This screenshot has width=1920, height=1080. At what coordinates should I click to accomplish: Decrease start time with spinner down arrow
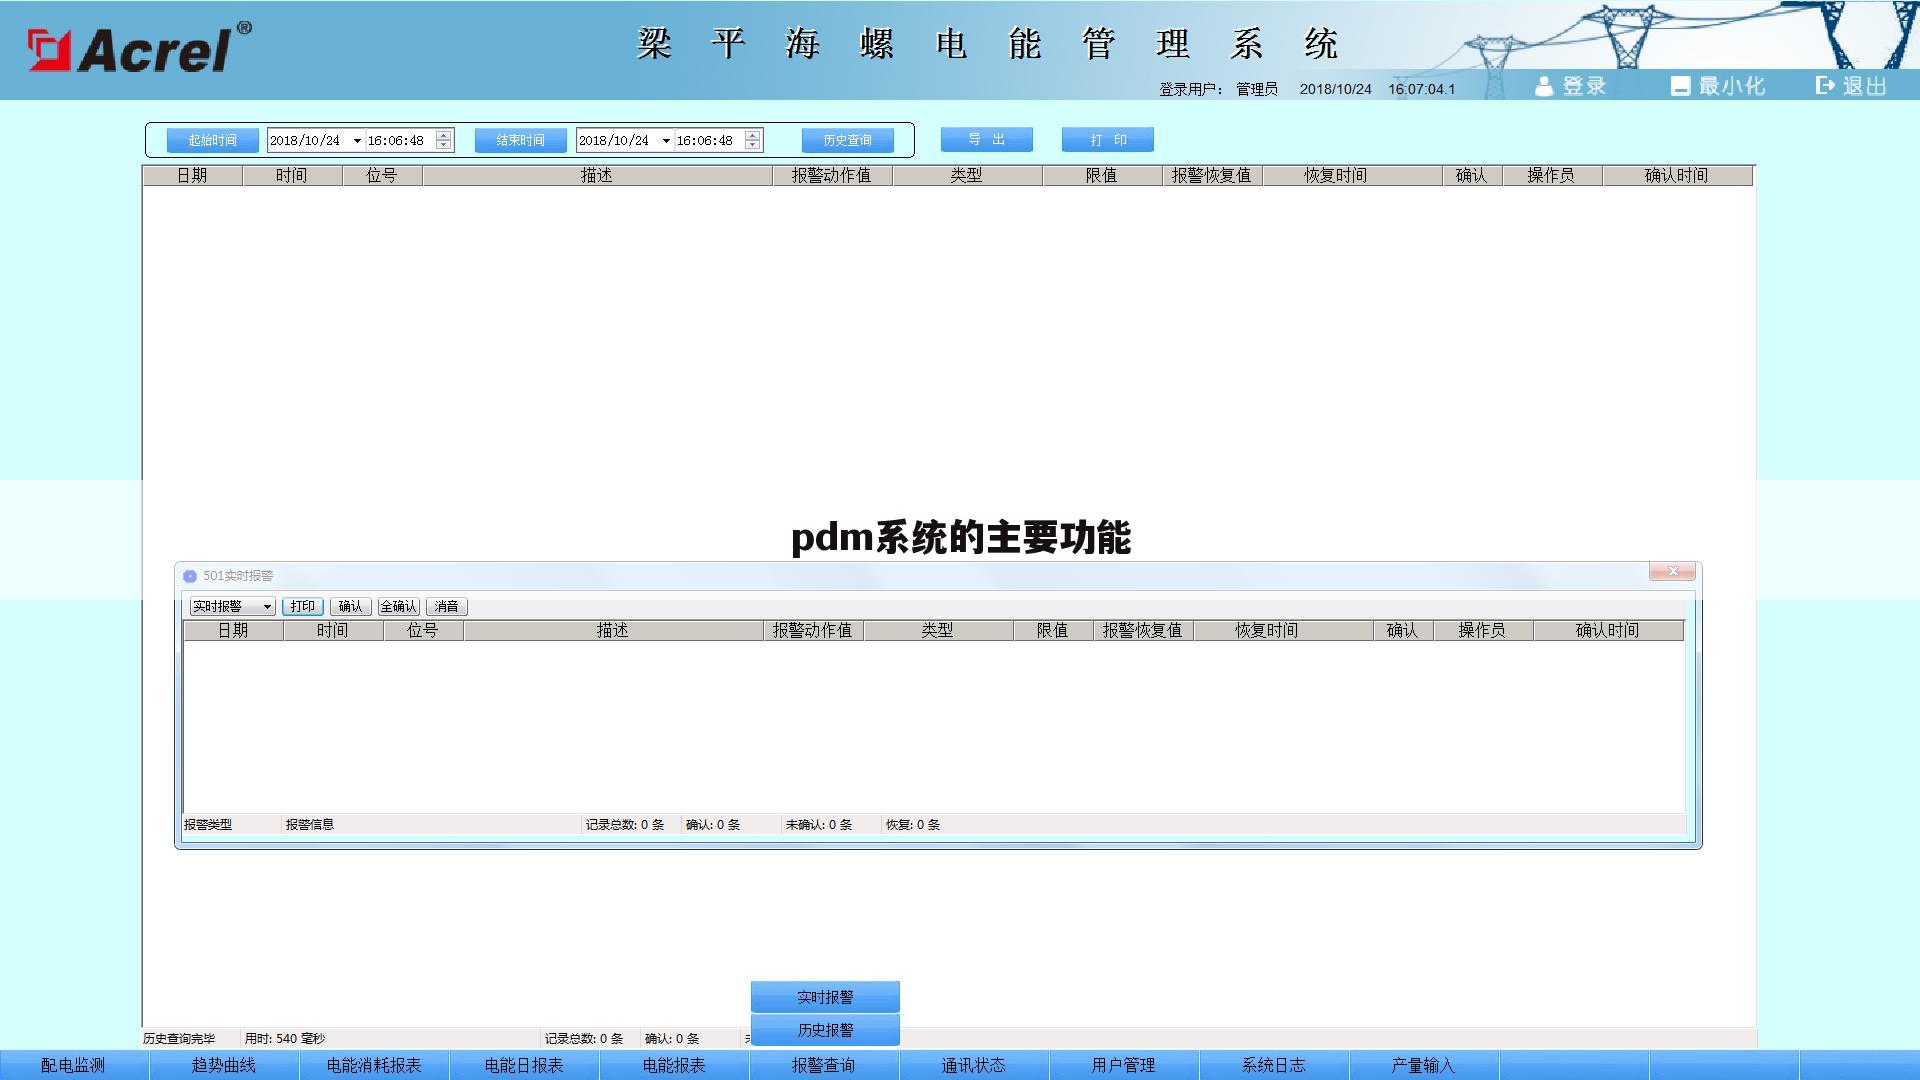click(444, 146)
